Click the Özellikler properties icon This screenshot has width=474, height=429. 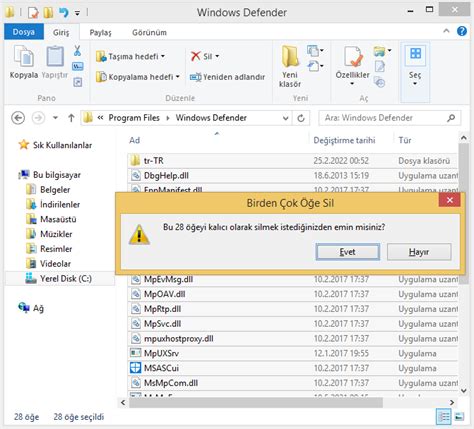tap(353, 57)
